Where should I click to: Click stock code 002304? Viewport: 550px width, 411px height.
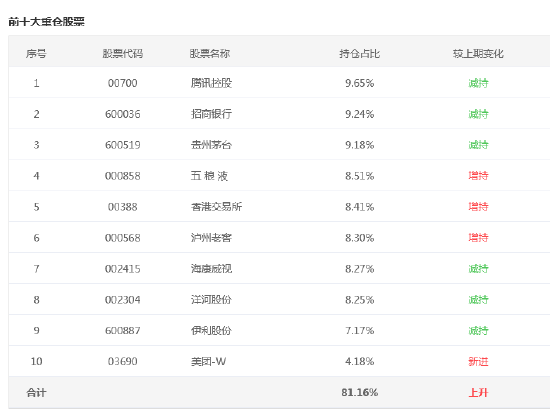coord(122,299)
